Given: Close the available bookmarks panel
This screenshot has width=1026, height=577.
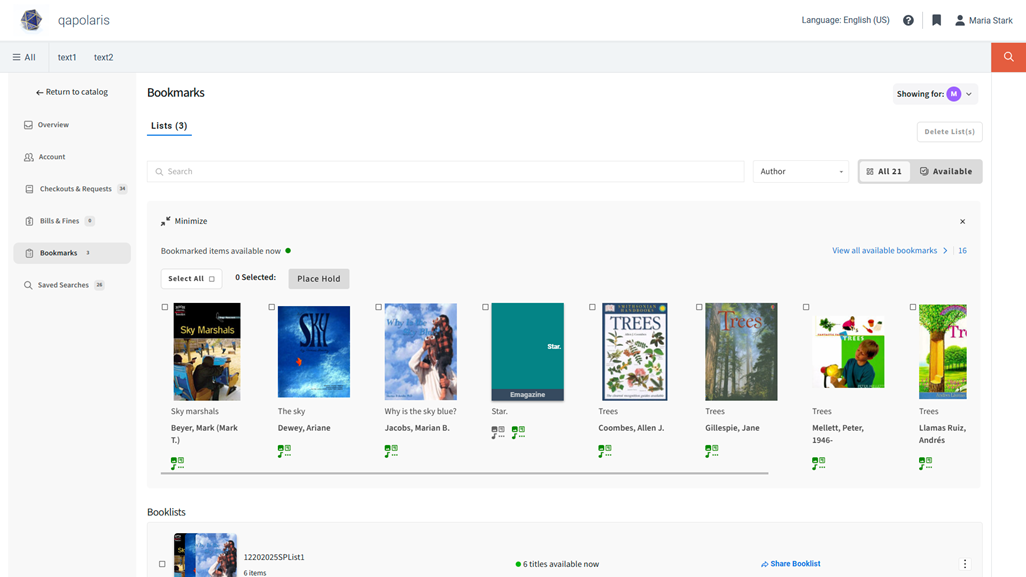Looking at the screenshot, I should [963, 221].
